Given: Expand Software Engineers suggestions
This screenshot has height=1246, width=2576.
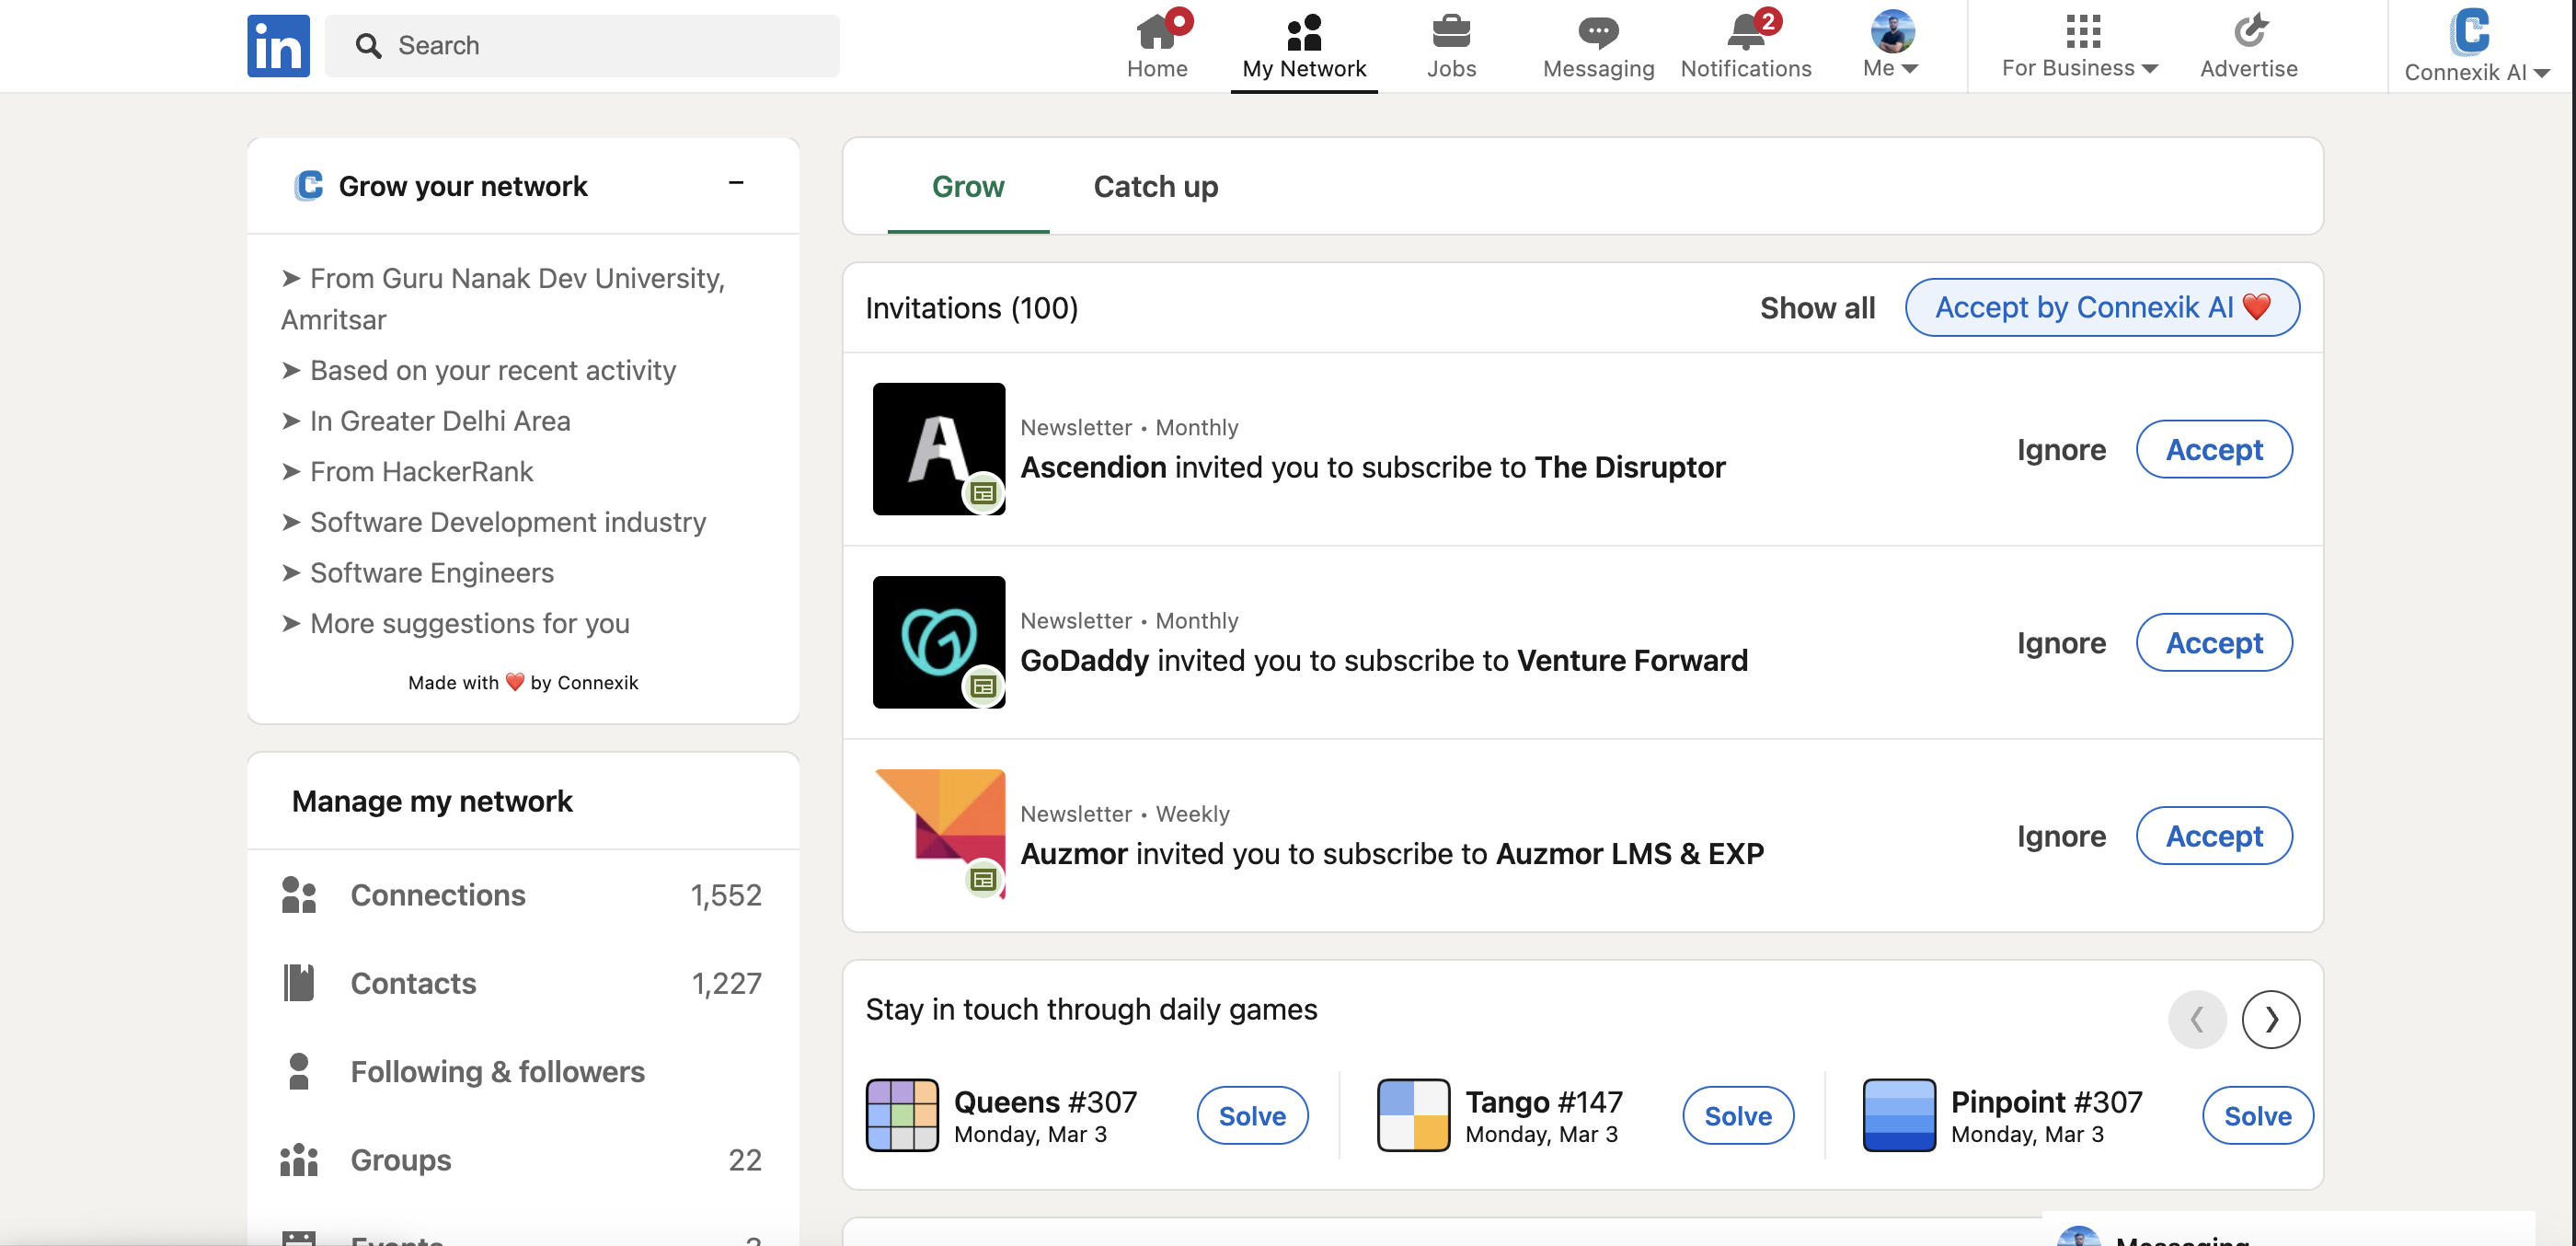Looking at the screenshot, I should (x=418, y=573).
